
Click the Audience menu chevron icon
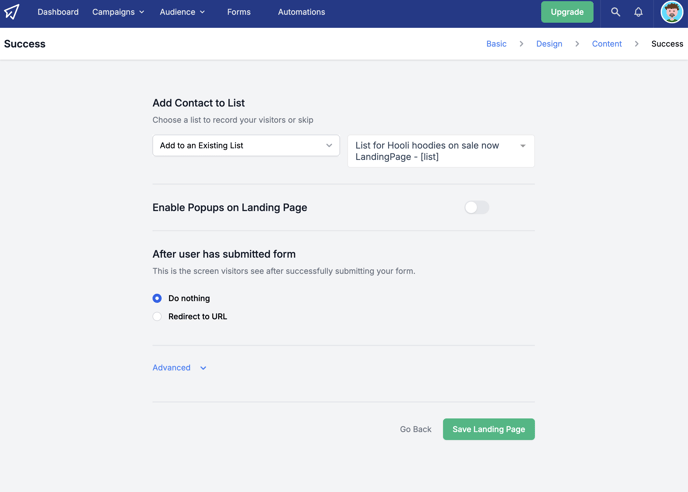(x=202, y=12)
